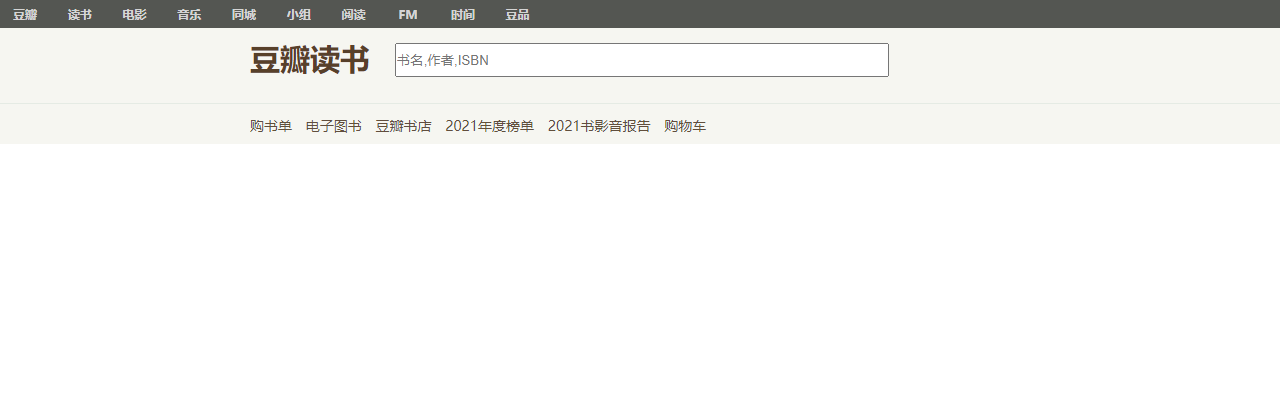Open the 2021书影音报告 link
Image resolution: width=1280 pixels, height=407 pixels.
pyautogui.click(x=599, y=126)
